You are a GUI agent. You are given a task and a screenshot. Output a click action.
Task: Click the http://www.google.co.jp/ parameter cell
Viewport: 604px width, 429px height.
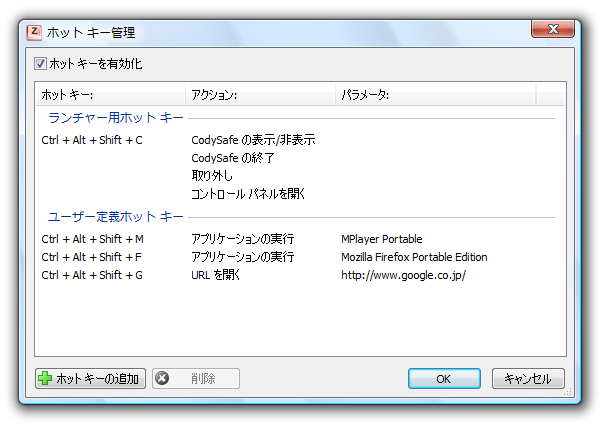coord(403,275)
